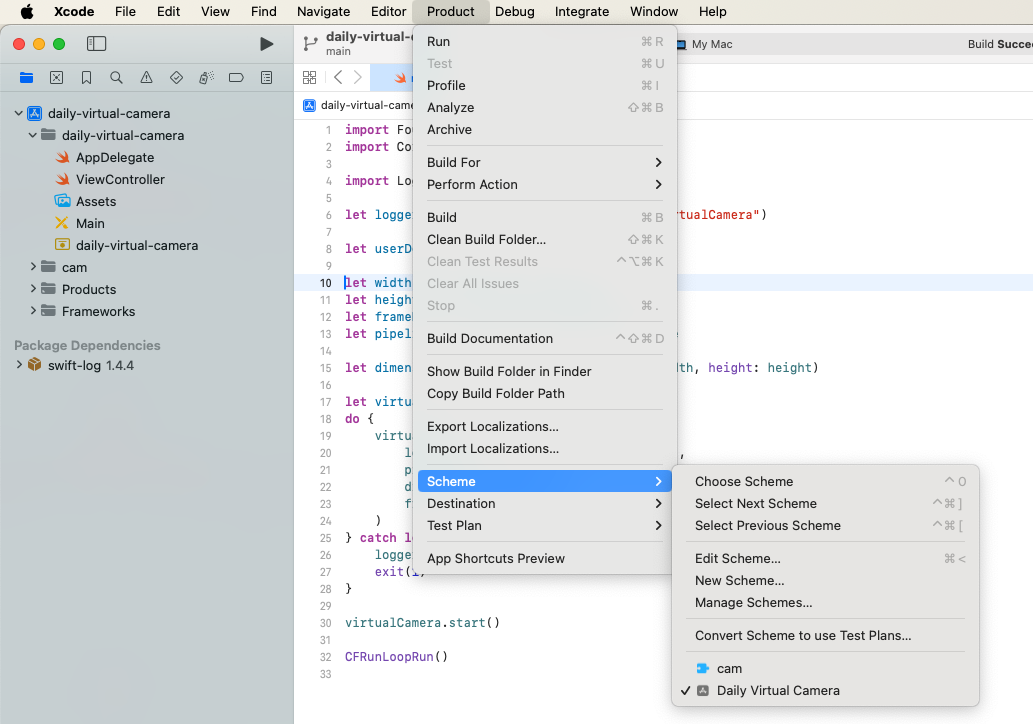Screen dimensions: 1033x724
Task: Click the Run play button in toolbar
Action: (x=266, y=43)
